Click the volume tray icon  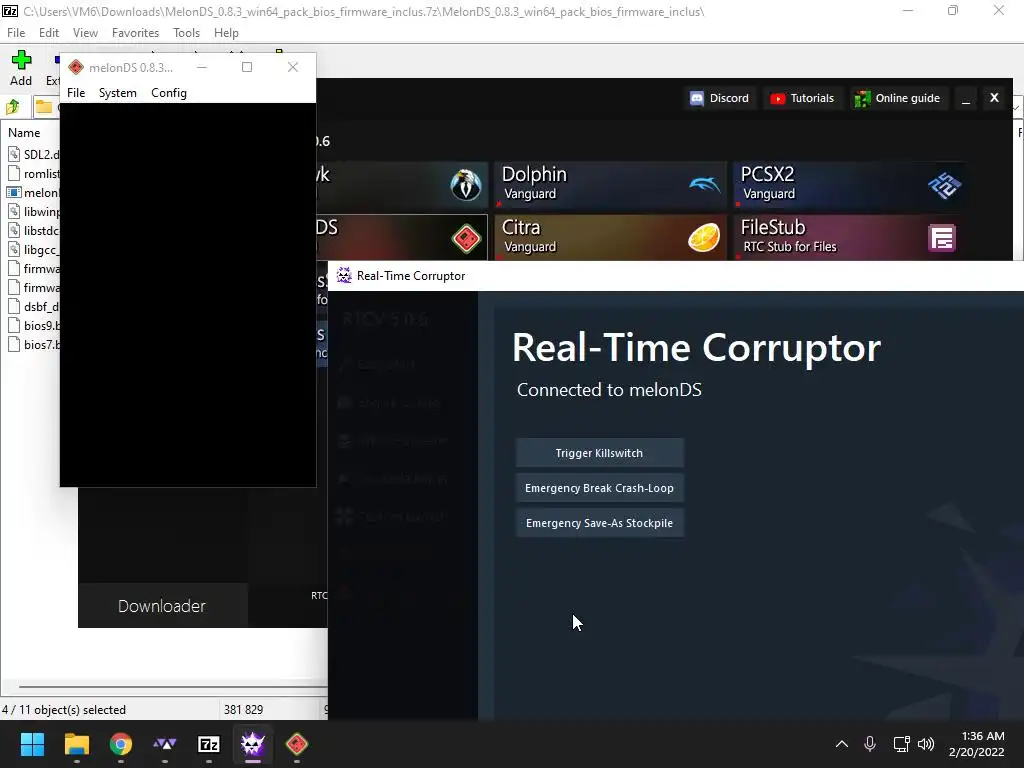926,744
